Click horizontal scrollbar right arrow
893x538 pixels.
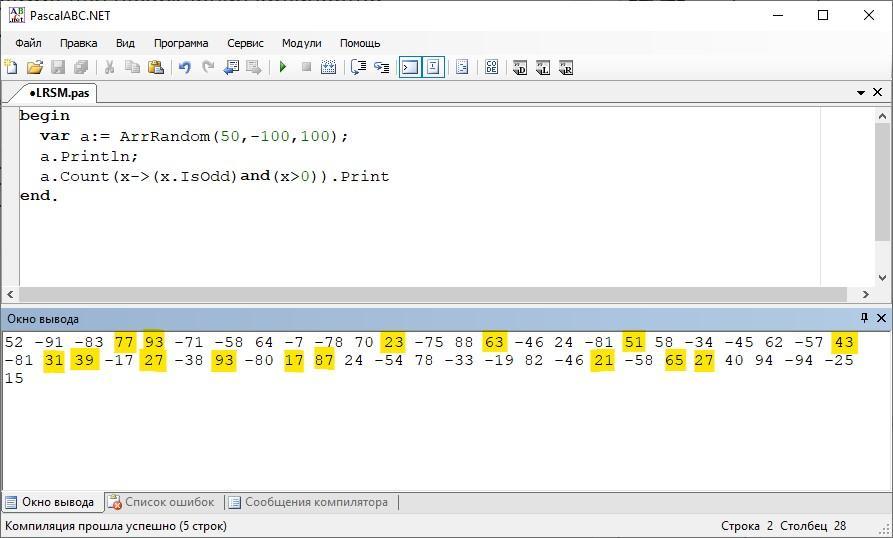[x=866, y=294]
